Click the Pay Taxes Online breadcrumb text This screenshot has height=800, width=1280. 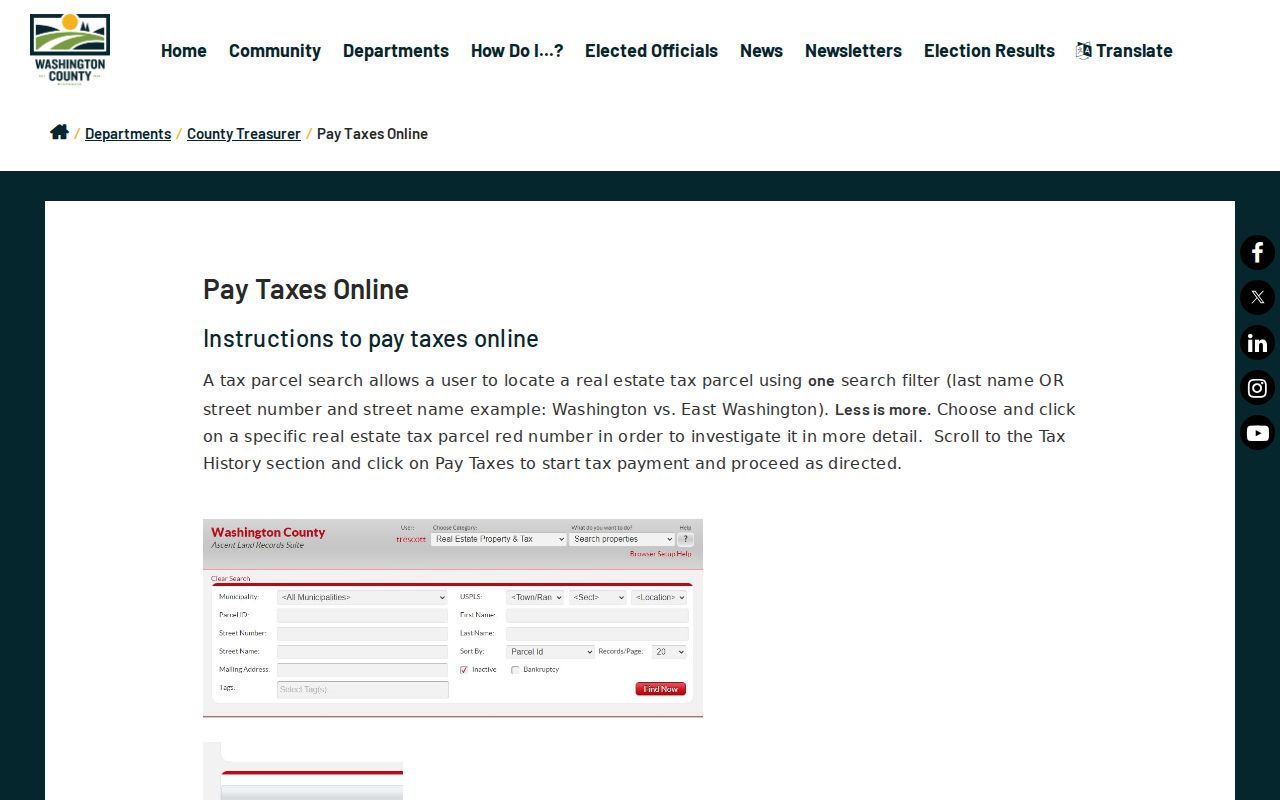[x=372, y=133]
